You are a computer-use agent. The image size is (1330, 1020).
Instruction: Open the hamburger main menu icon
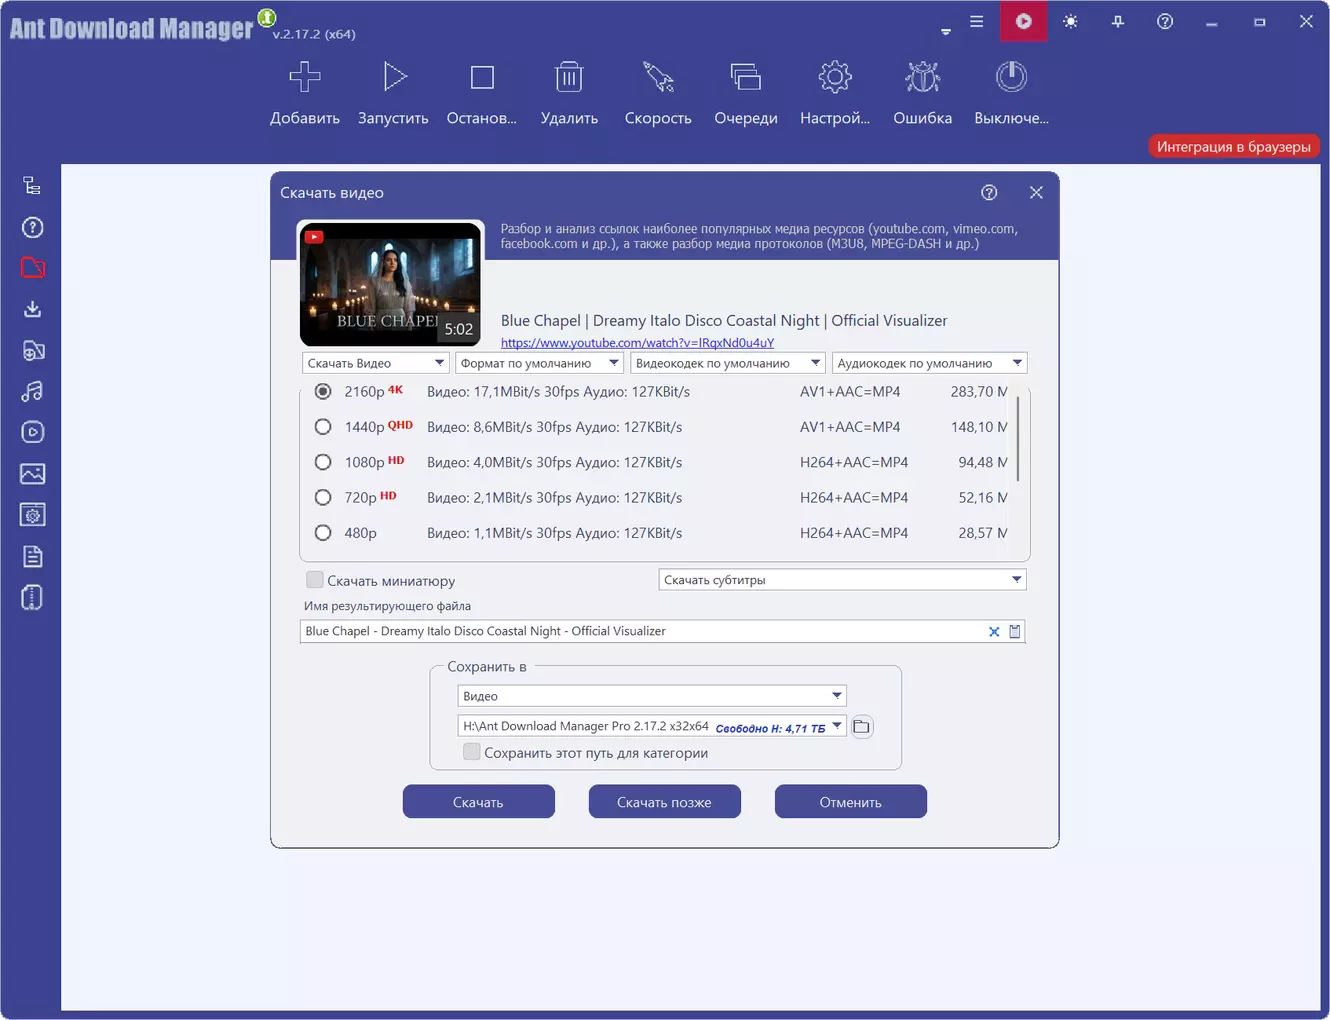coord(977,21)
